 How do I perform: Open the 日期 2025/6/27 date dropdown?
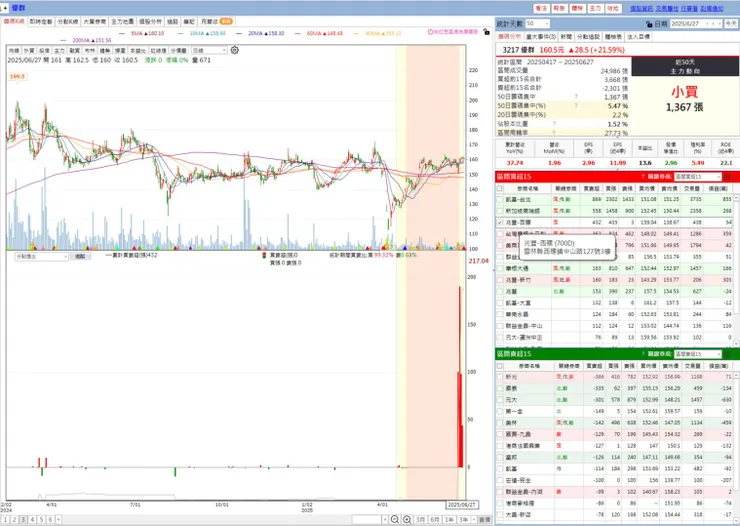coord(696,23)
